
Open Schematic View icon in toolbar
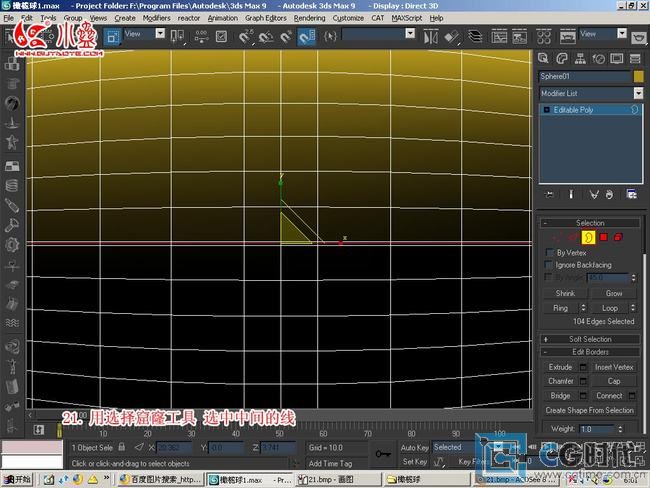[x=519, y=37]
